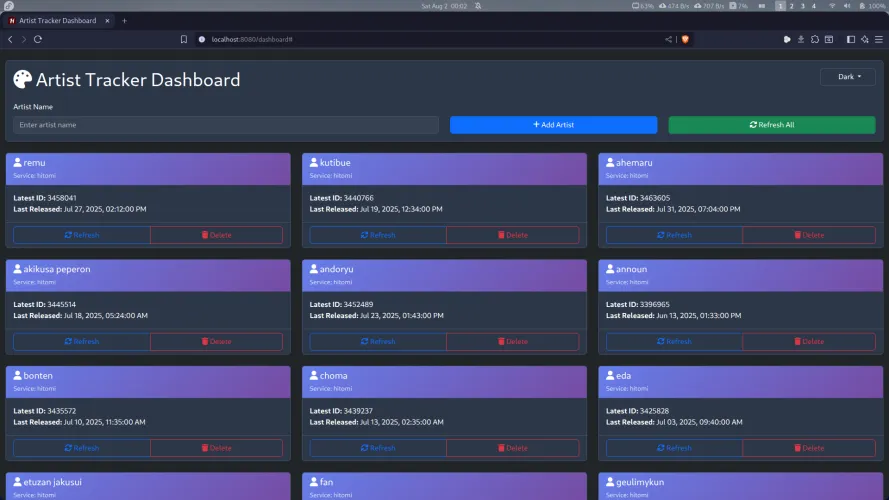The width and height of the screenshot is (889, 500).
Task: Click the user icon next to andoryu
Action: 314,269
